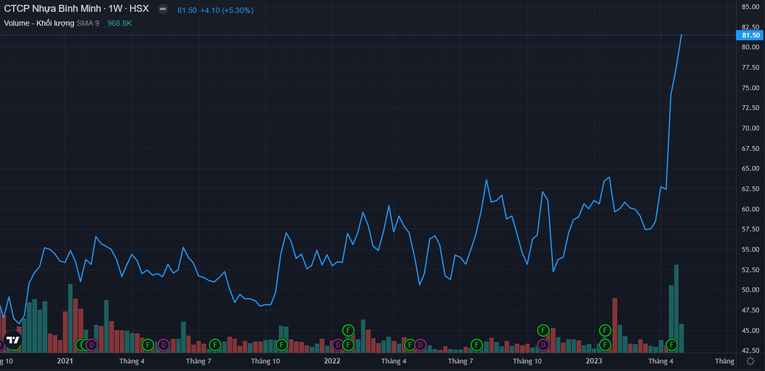Image resolution: width=765 pixels, height=371 pixels.
Task: Click the 85.00 price scale label
Action: pos(750,6)
